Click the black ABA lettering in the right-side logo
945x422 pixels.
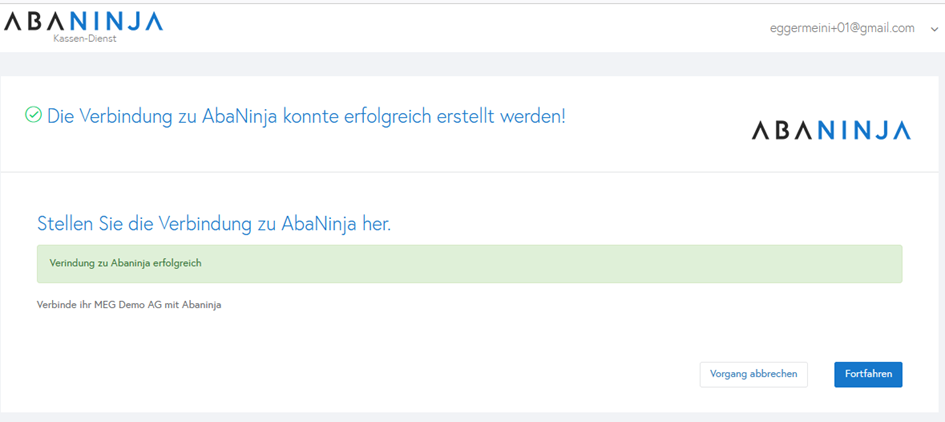[783, 130]
